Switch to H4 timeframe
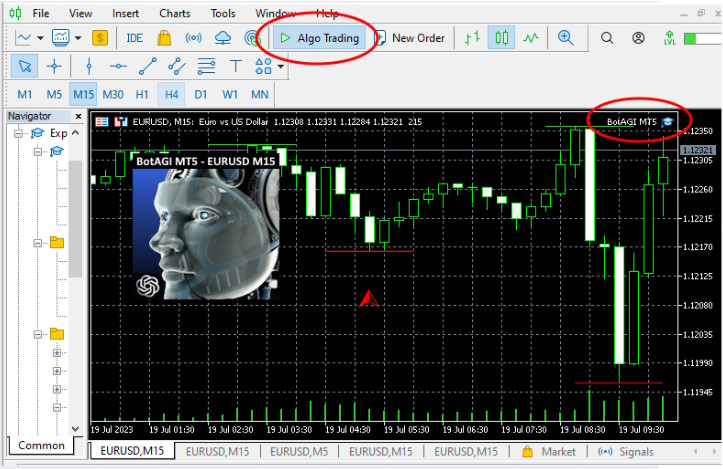723x469 pixels. pyautogui.click(x=172, y=95)
